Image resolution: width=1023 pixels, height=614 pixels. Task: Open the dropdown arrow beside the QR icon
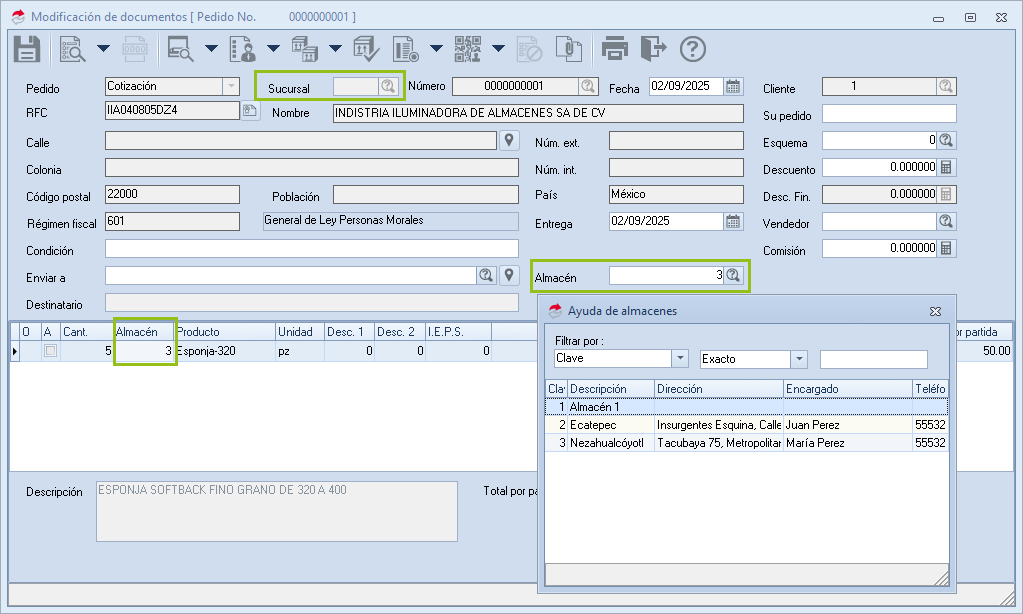tap(498, 48)
